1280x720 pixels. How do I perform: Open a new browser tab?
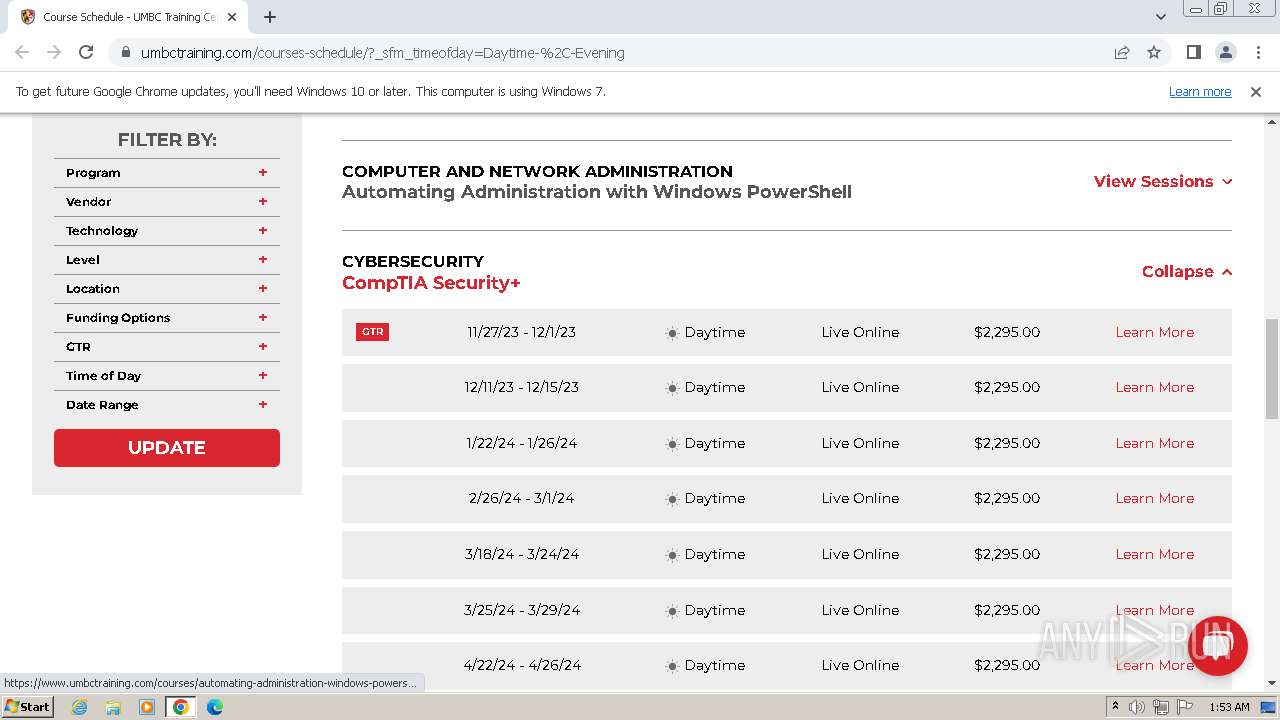[x=270, y=17]
